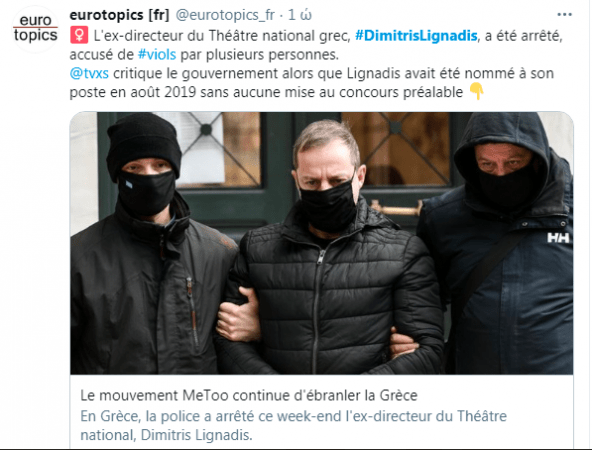592x450 pixels.
Task: Open the #DimitrisLignadis hashtag
Action: pos(416,36)
